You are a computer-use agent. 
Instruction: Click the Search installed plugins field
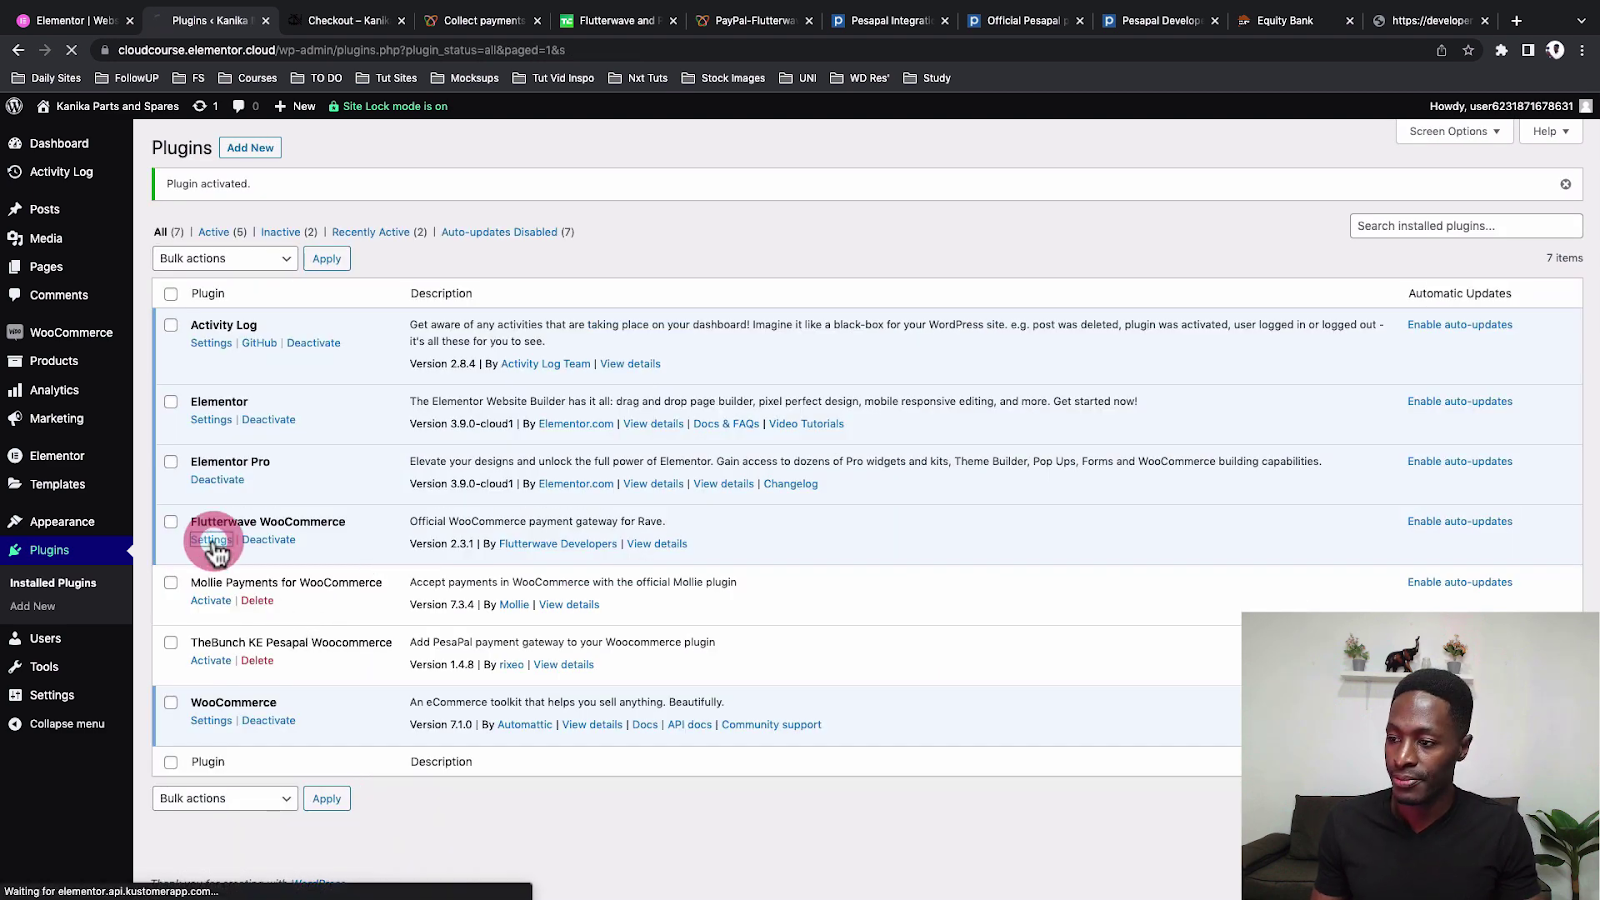pos(1466,226)
